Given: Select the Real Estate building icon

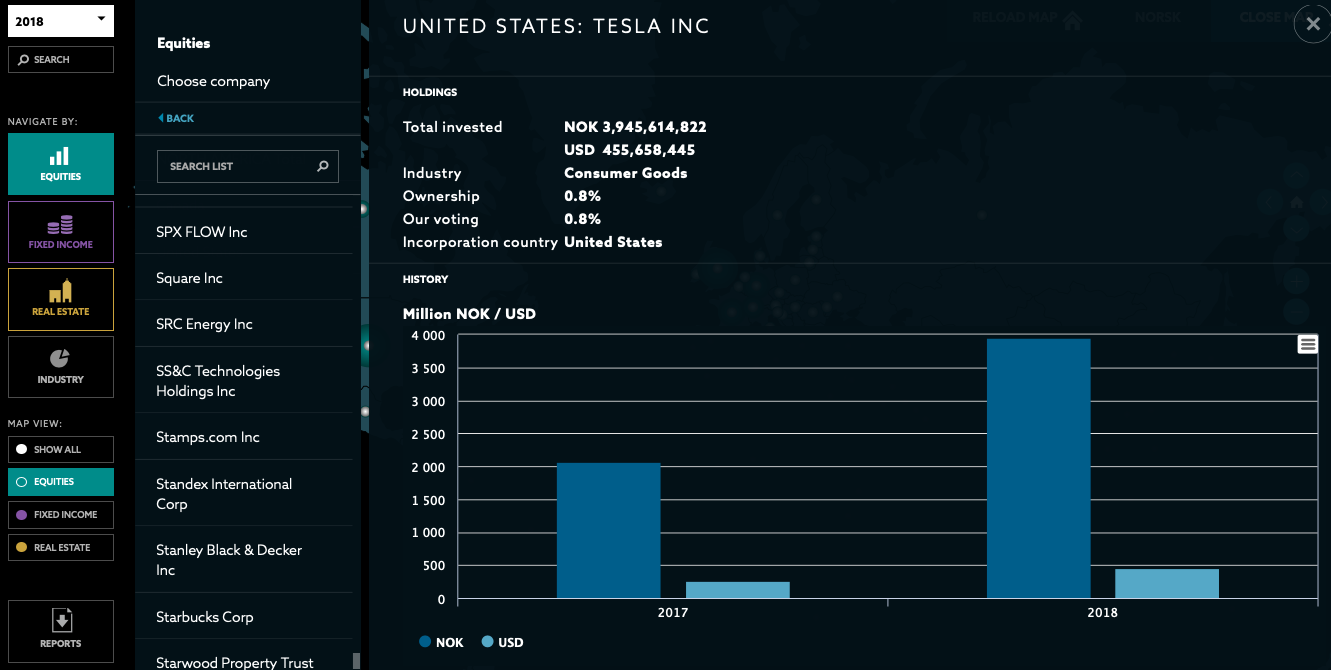Looking at the screenshot, I should tap(60, 292).
